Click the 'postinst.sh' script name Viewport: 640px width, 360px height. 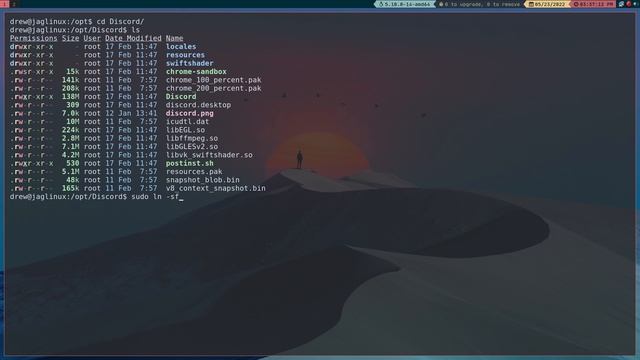pyautogui.click(x=189, y=163)
